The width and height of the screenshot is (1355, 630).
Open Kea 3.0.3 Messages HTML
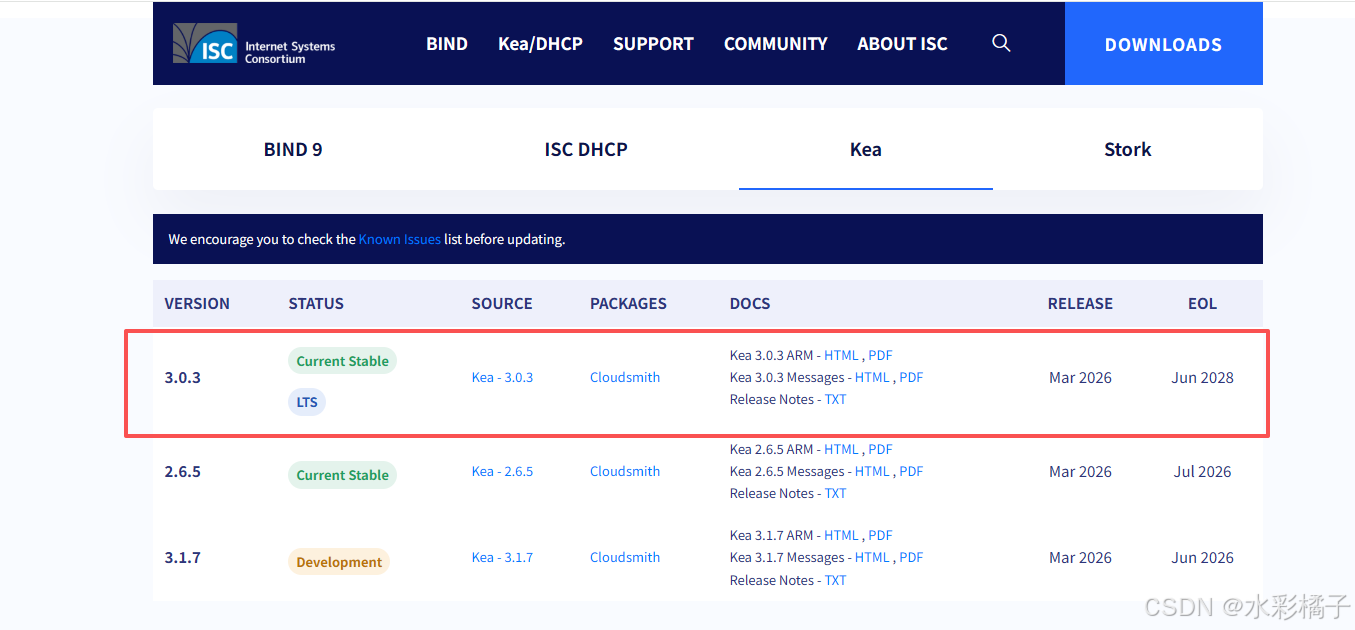pos(872,377)
